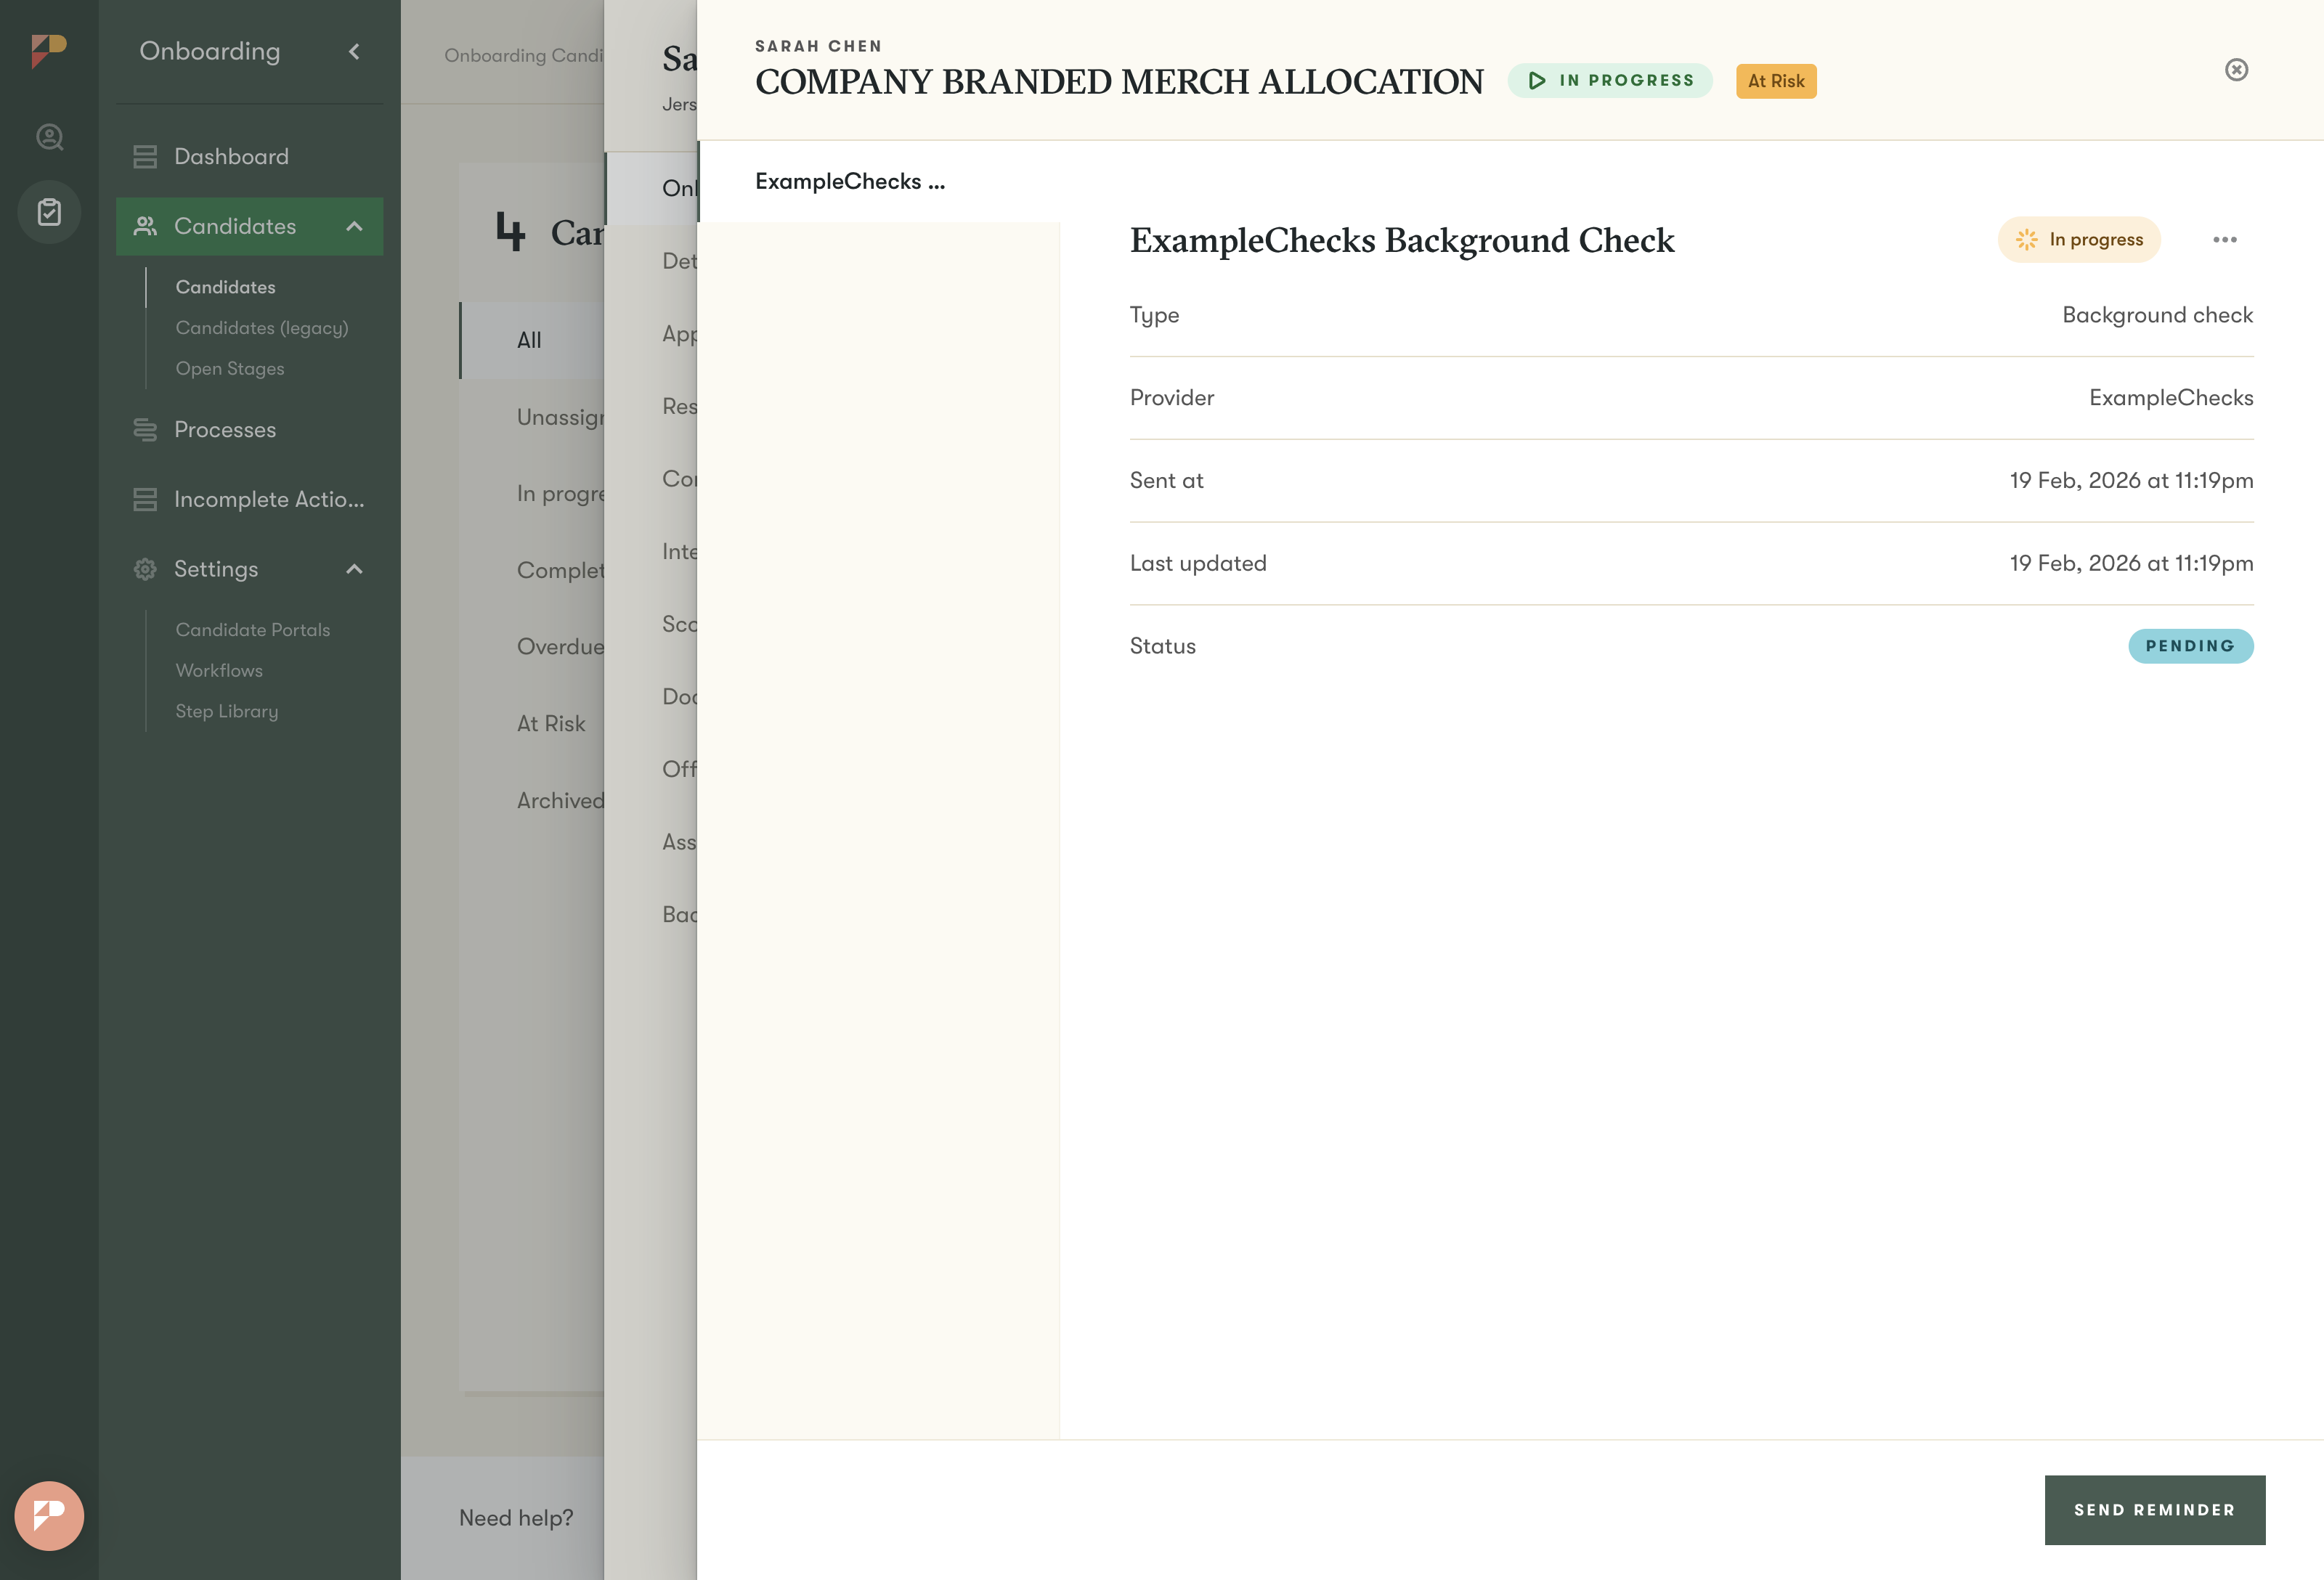Open Candidates (legacy) submenu item
The width and height of the screenshot is (2324, 1580).
tap(262, 328)
